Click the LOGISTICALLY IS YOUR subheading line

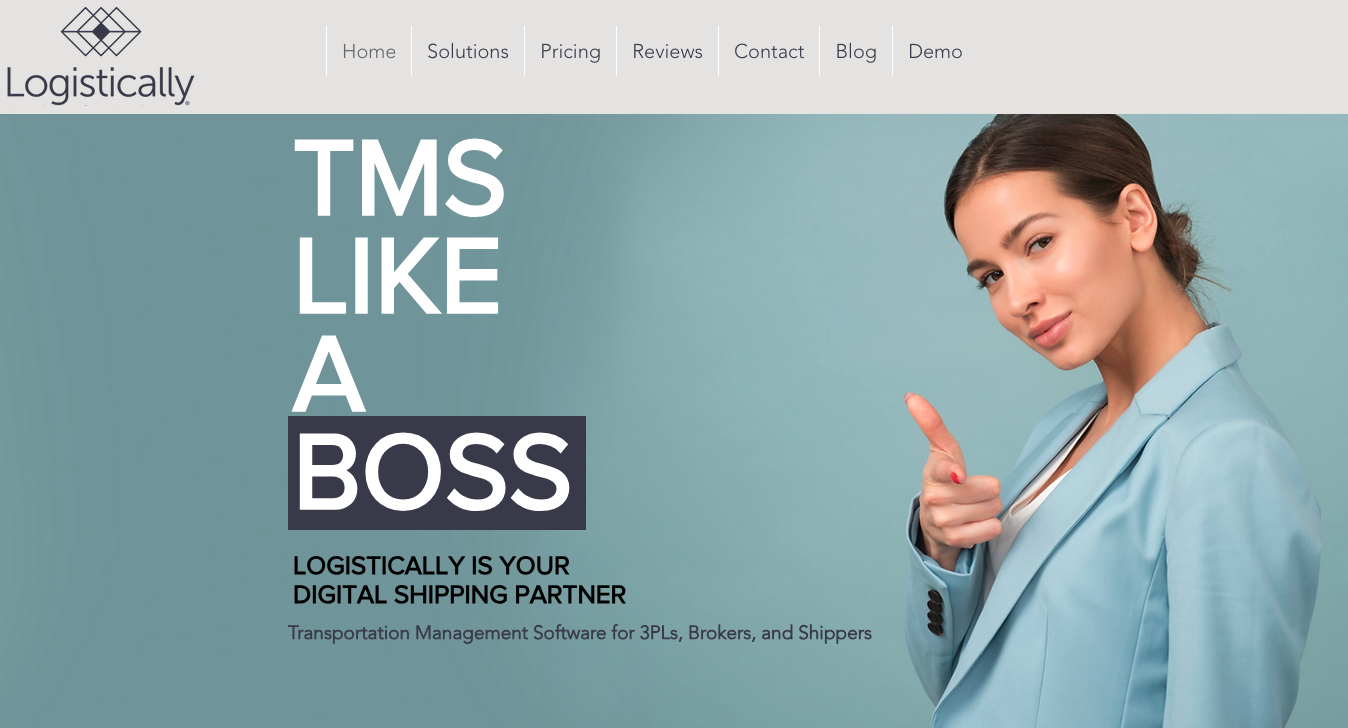point(431,565)
